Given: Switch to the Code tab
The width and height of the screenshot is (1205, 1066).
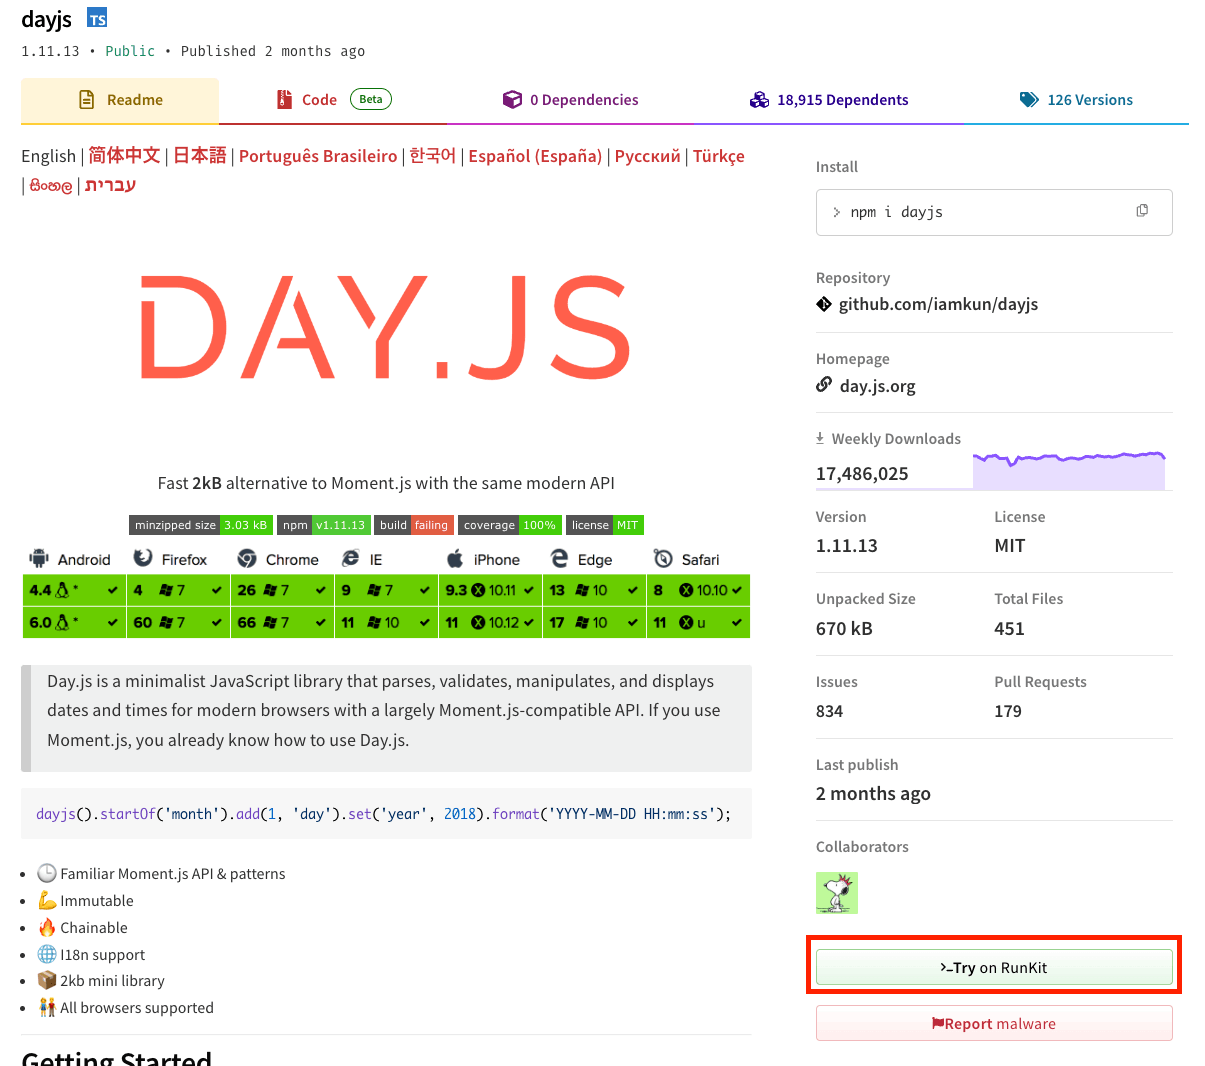Looking at the screenshot, I should coord(333,100).
